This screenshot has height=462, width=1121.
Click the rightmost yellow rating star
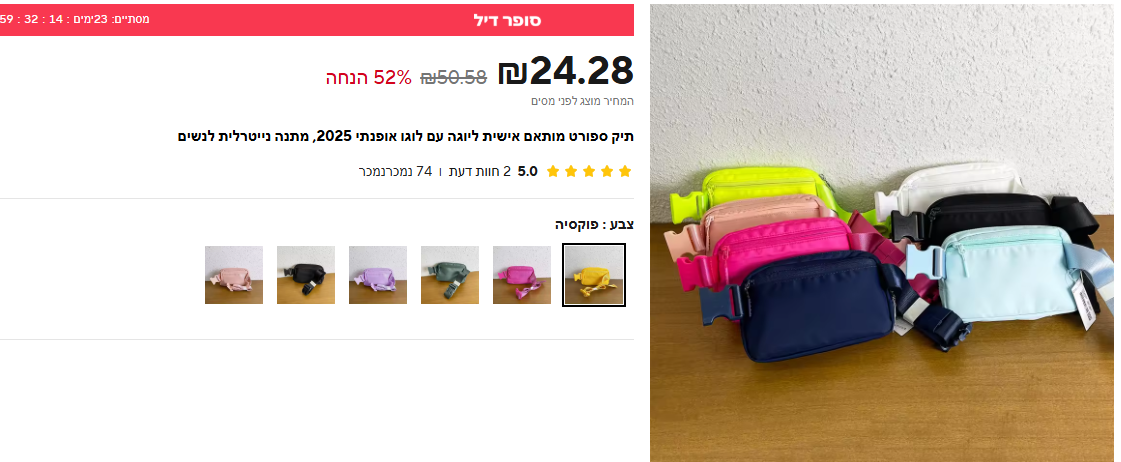[626, 171]
